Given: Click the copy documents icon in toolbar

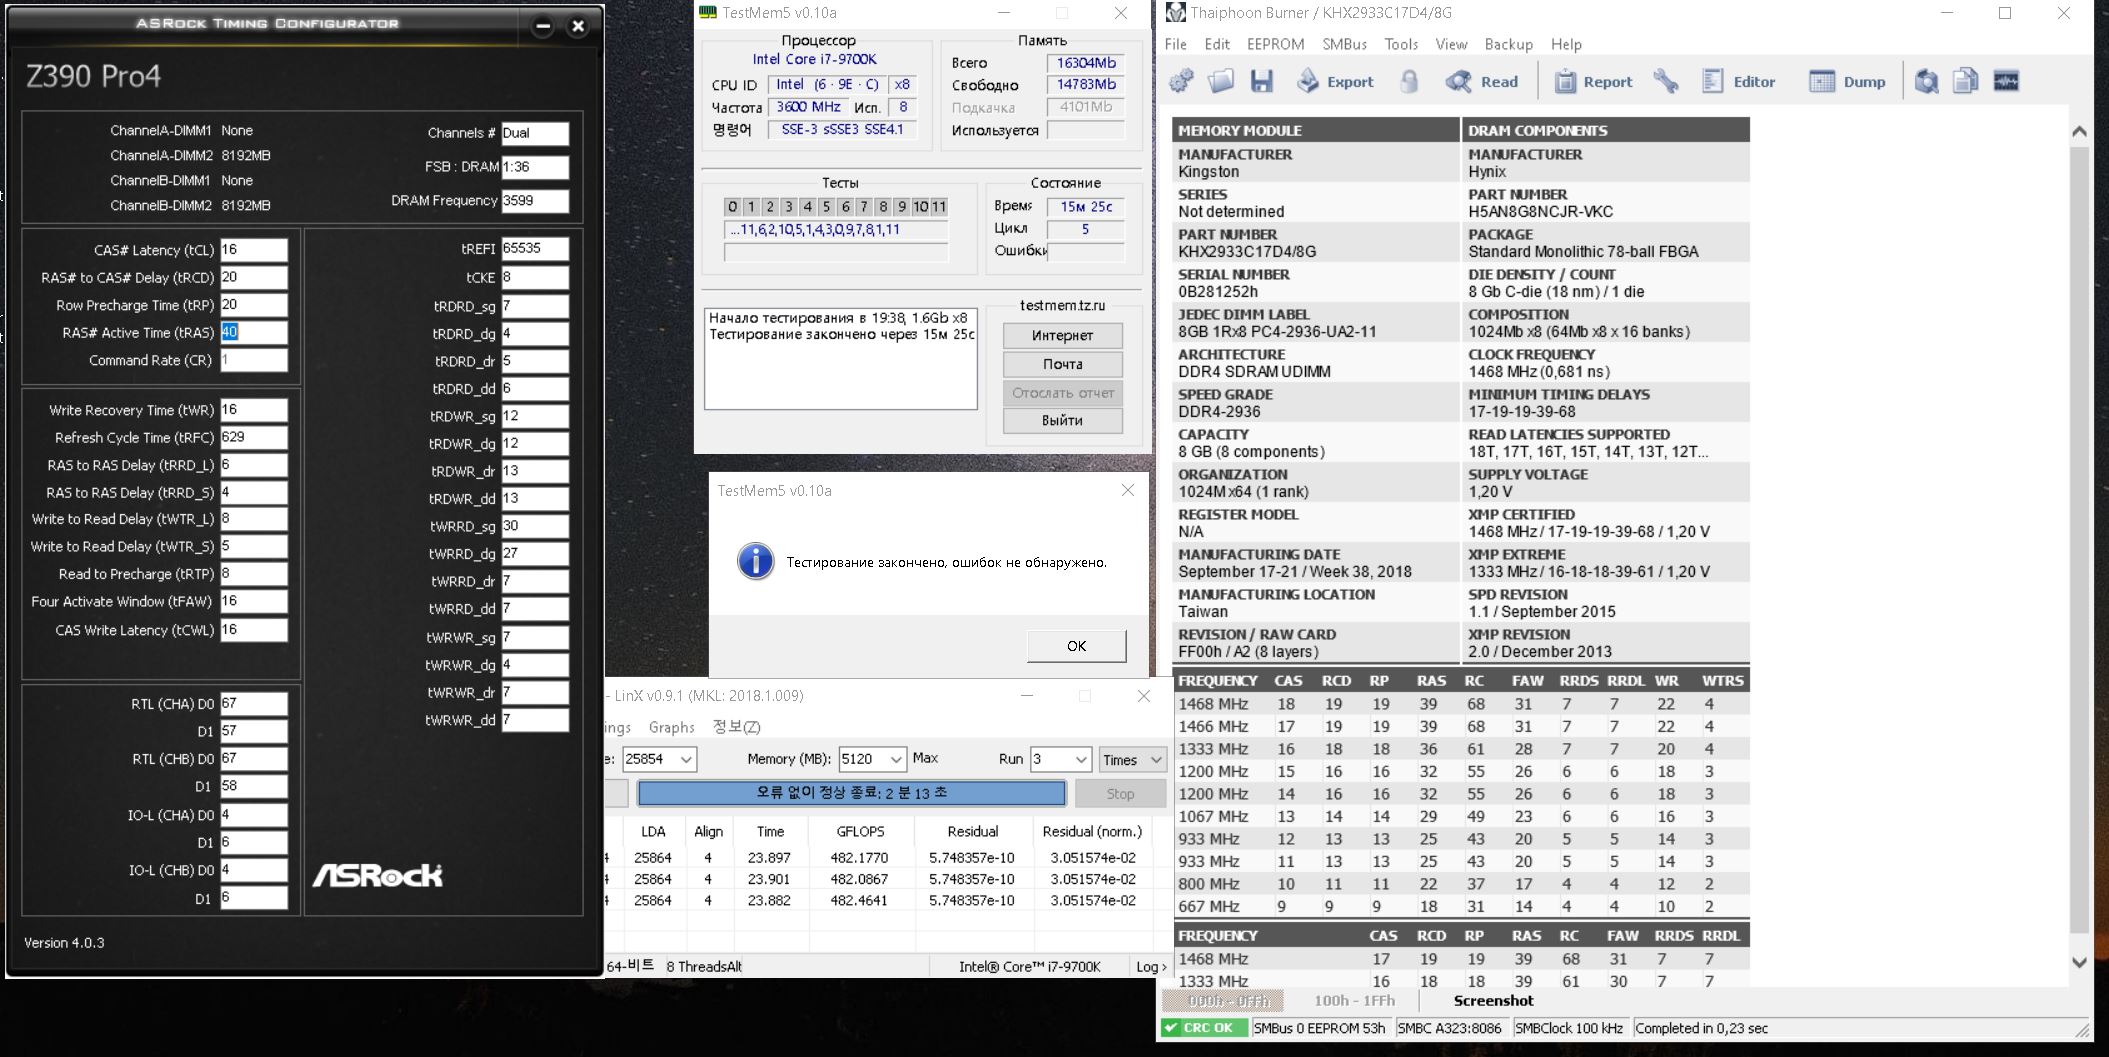Looking at the screenshot, I should pos(1966,82).
